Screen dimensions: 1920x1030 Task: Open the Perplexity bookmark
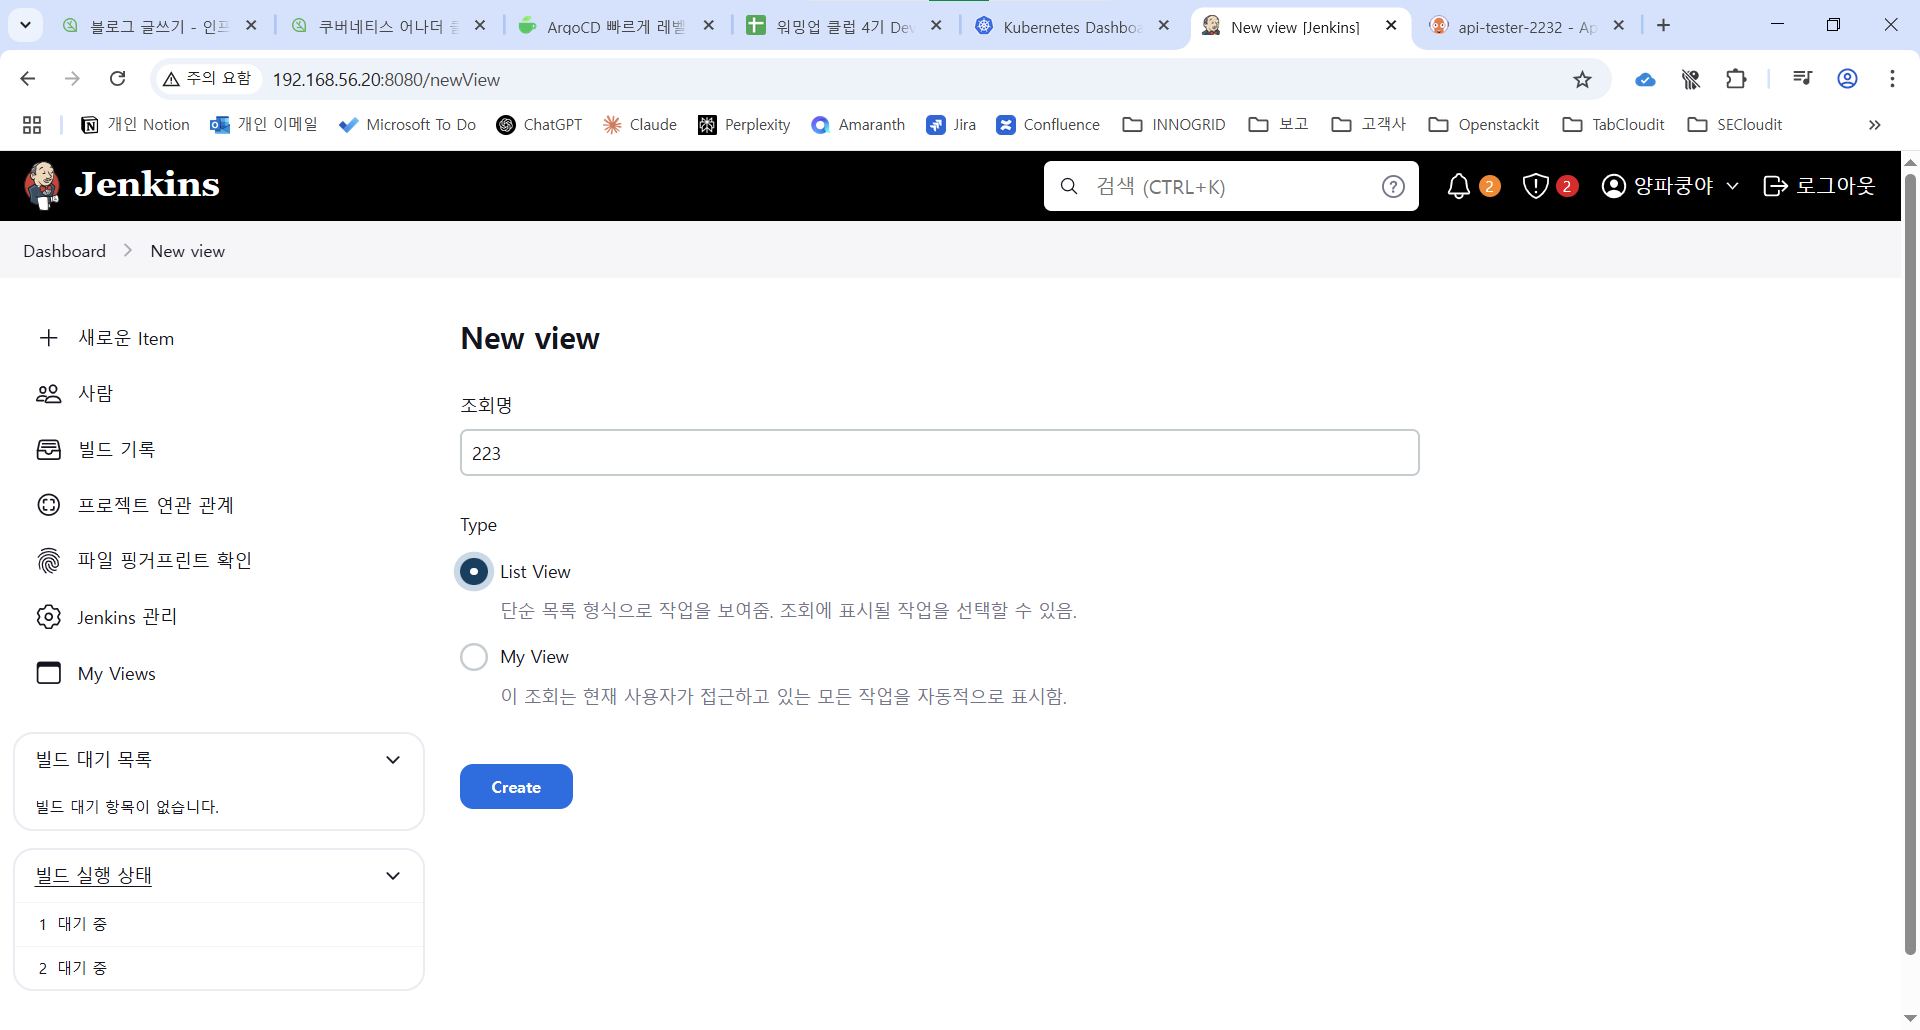coord(744,125)
